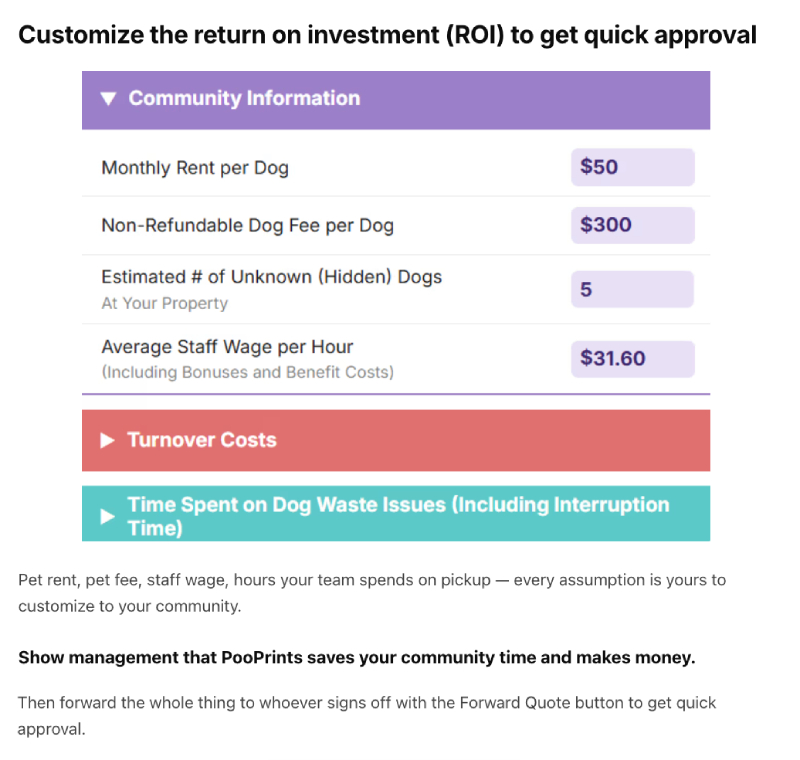This screenshot has width=800, height=760.
Task: Expand the Turnover Costs triangle arrow
Action: (107, 440)
